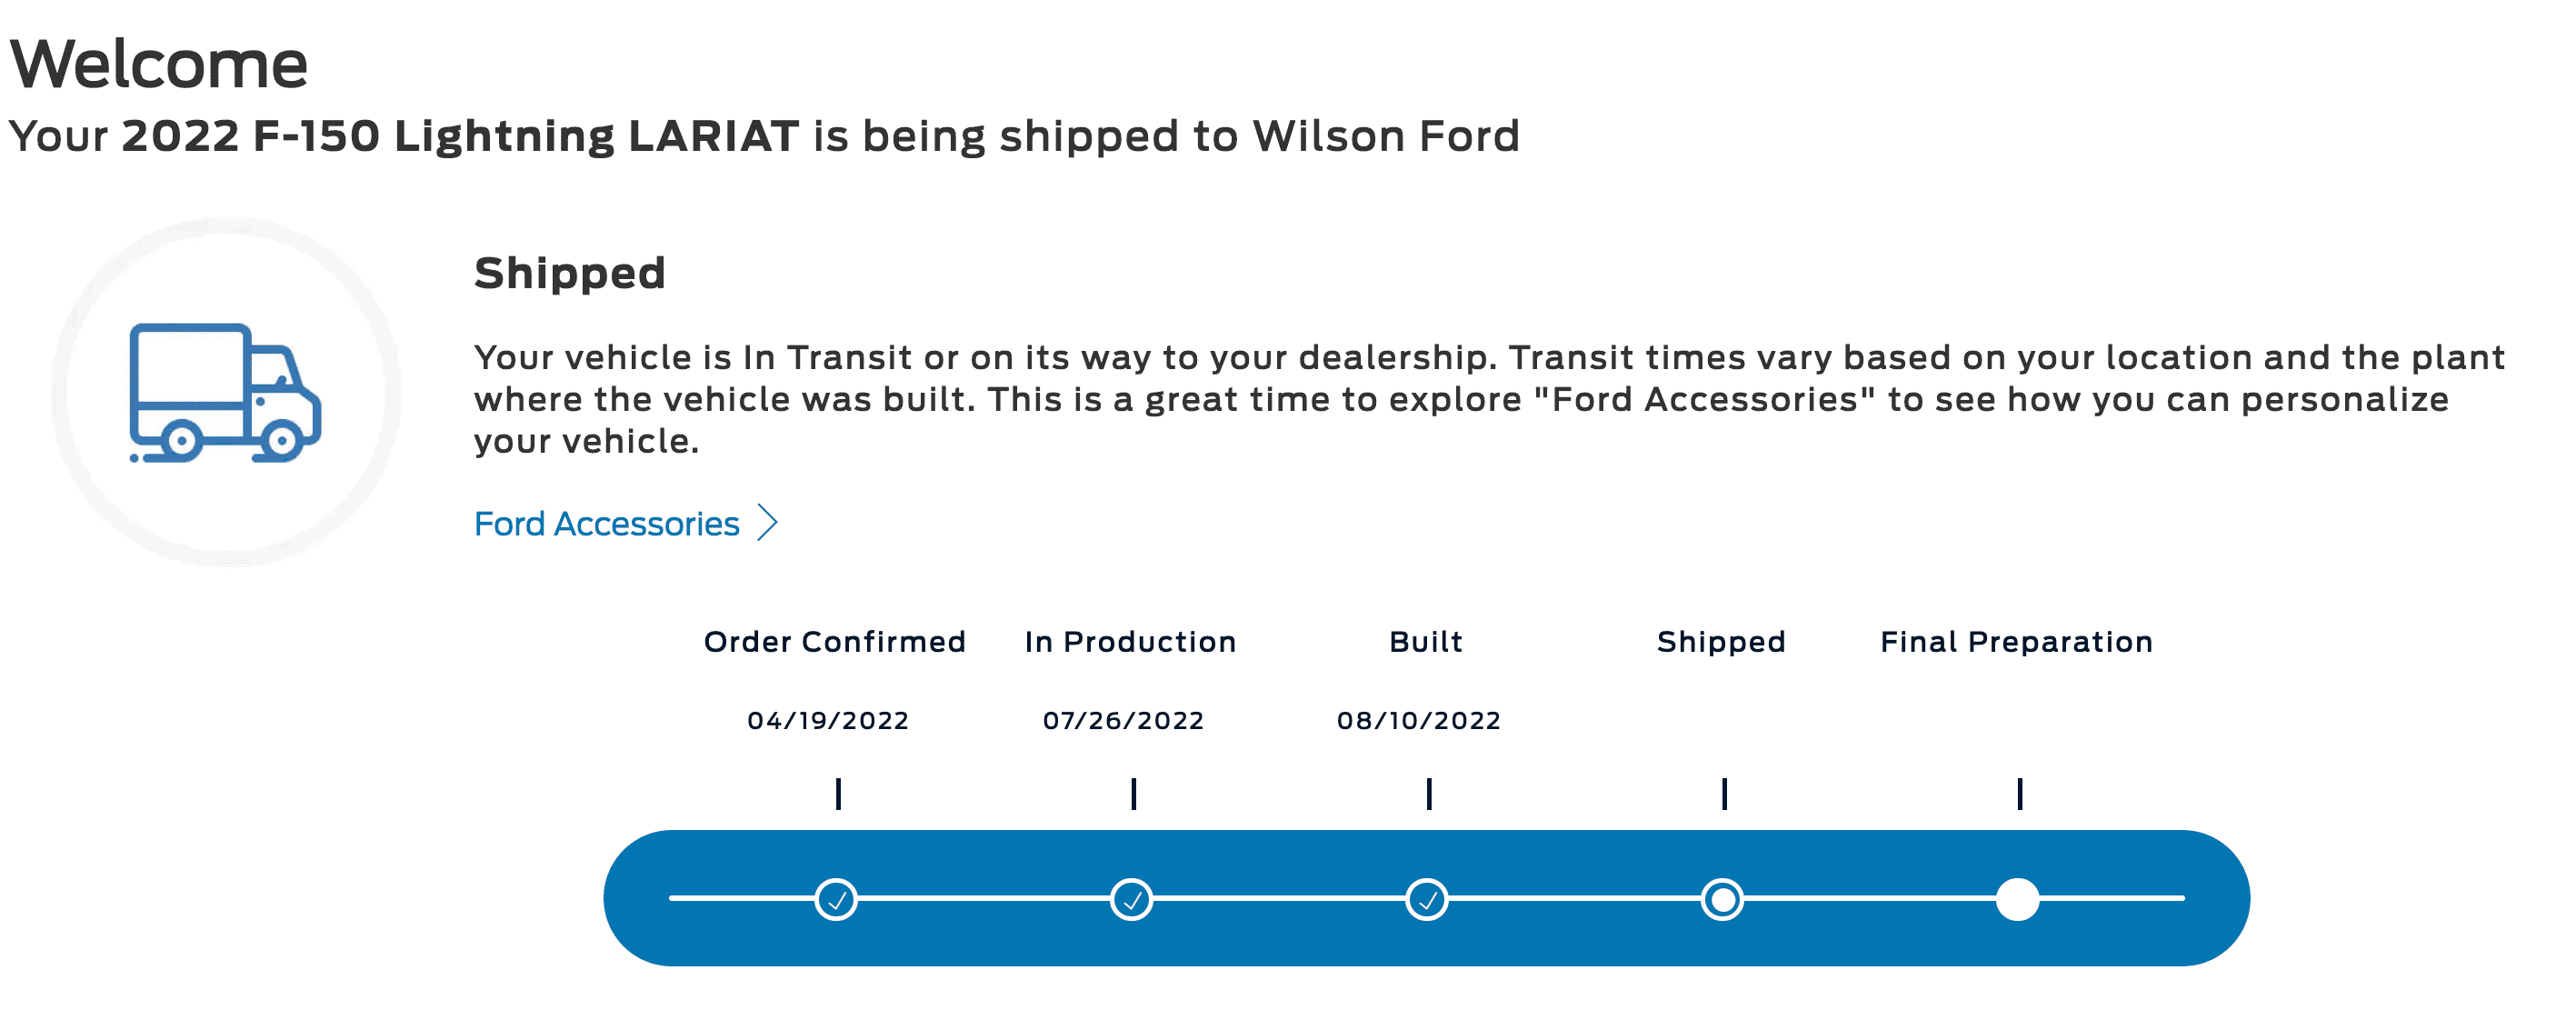
Task: Click the 2022 F-150 Lightning LARIAT text
Action: pos(460,136)
